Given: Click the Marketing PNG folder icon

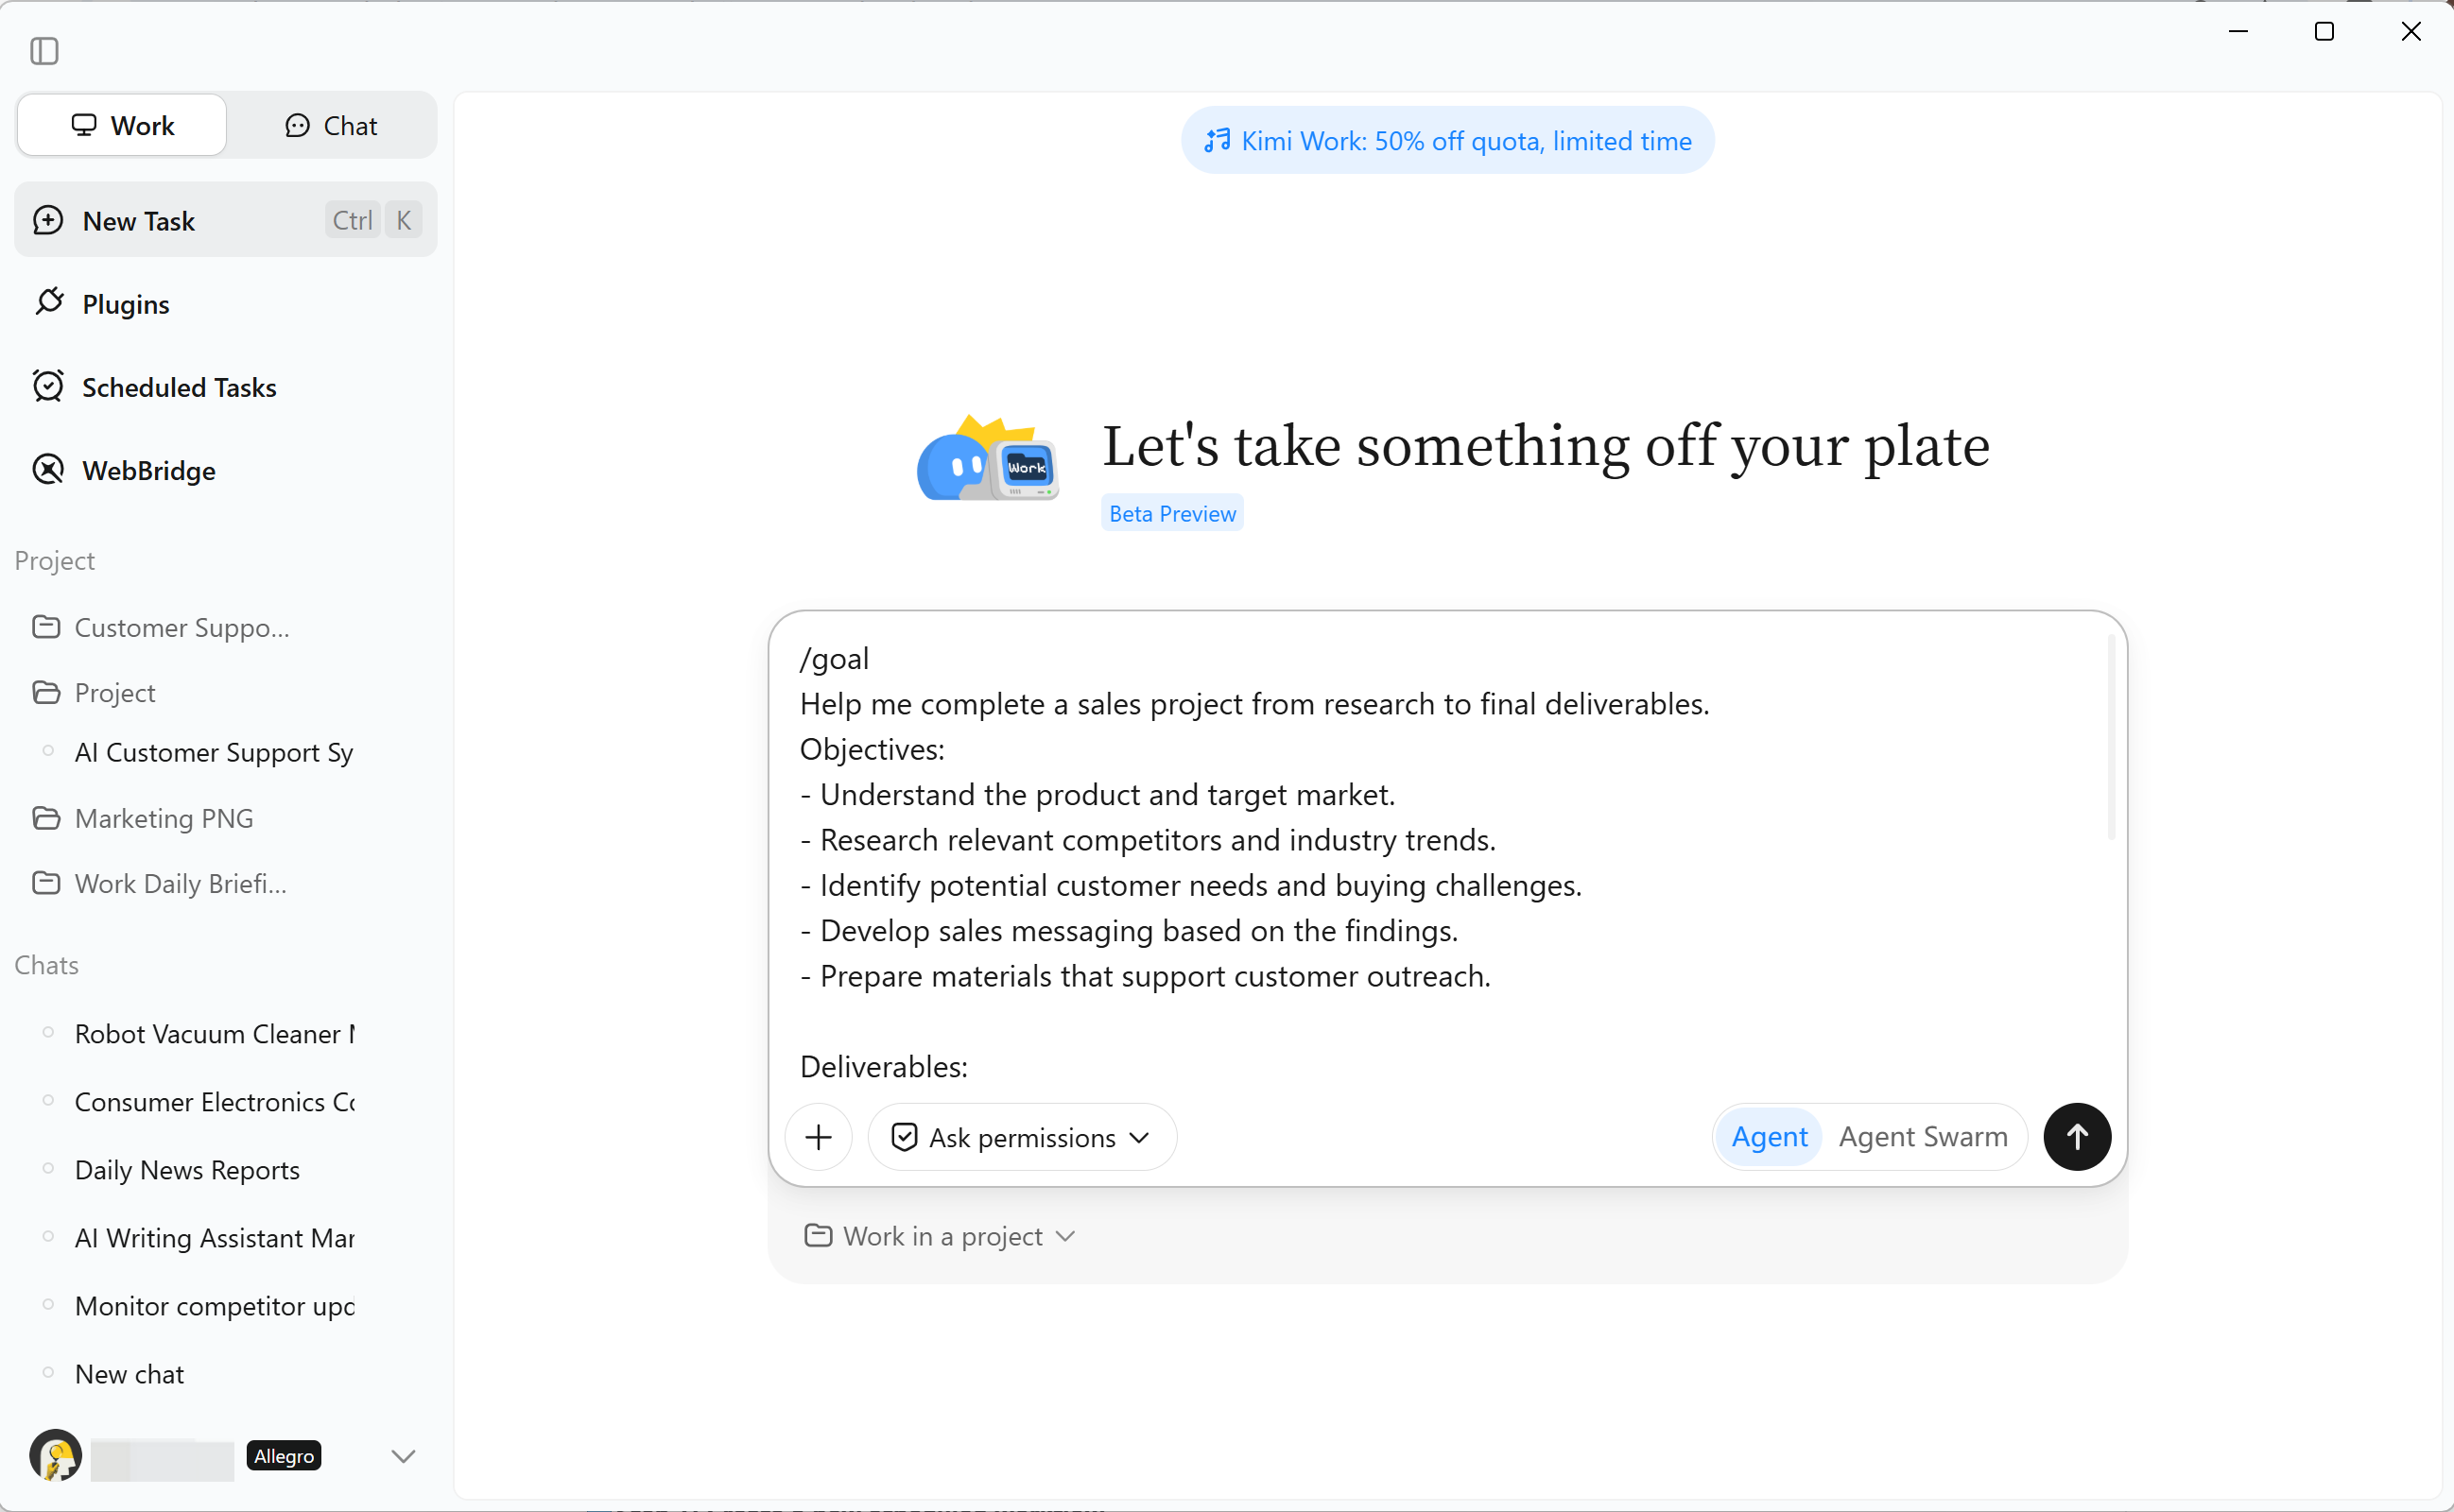Looking at the screenshot, I should tap(46, 818).
